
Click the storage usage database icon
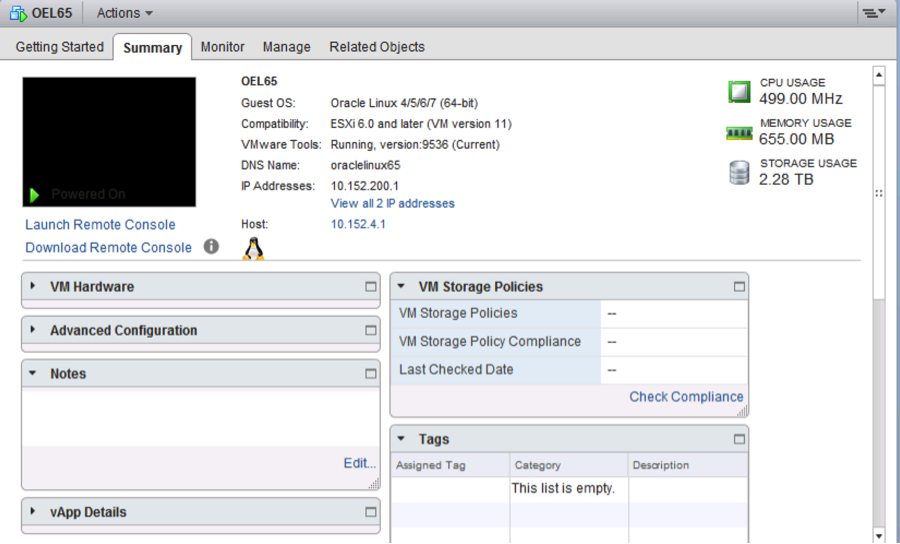pos(739,172)
